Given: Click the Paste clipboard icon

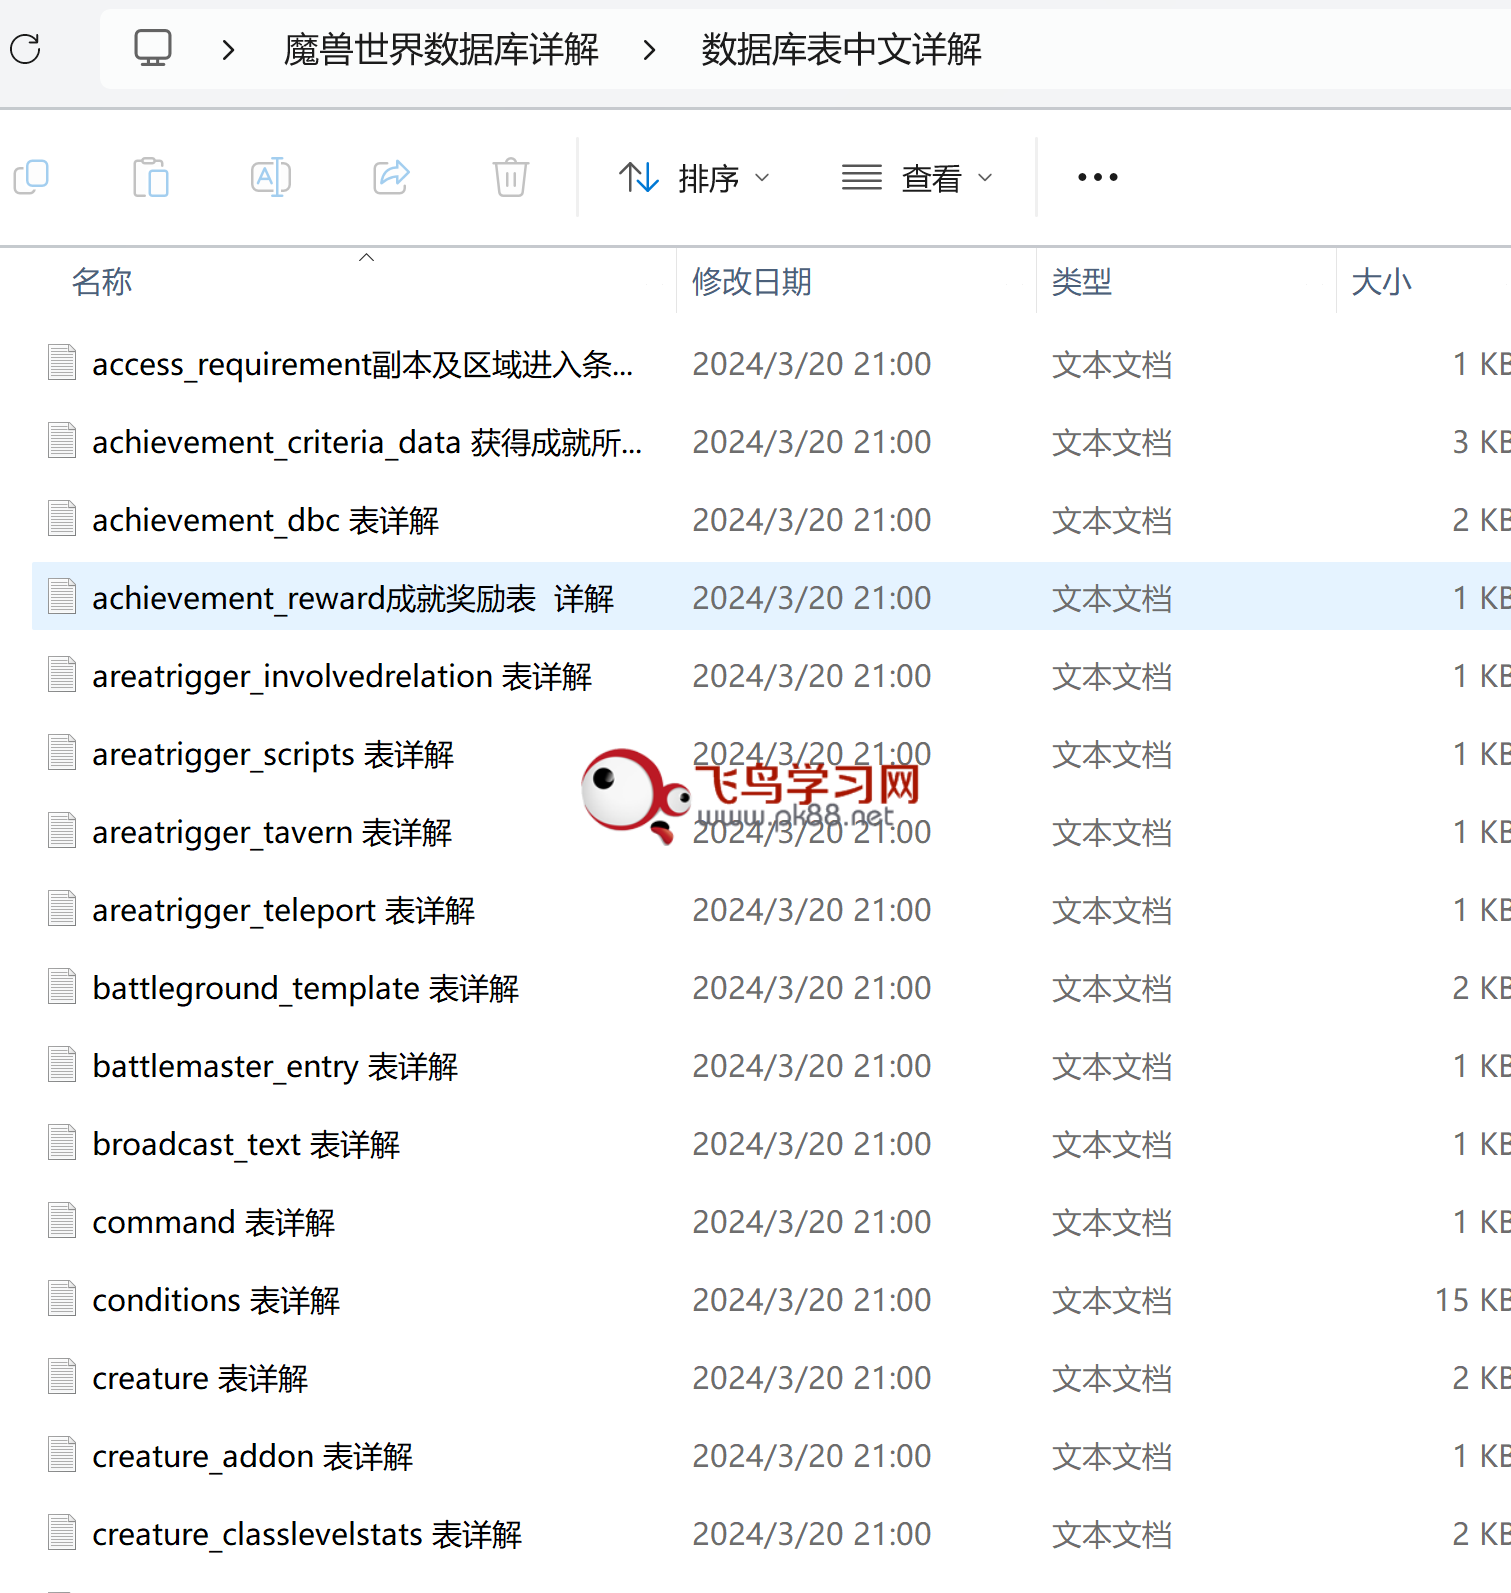Looking at the screenshot, I should [x=151, y=178].
